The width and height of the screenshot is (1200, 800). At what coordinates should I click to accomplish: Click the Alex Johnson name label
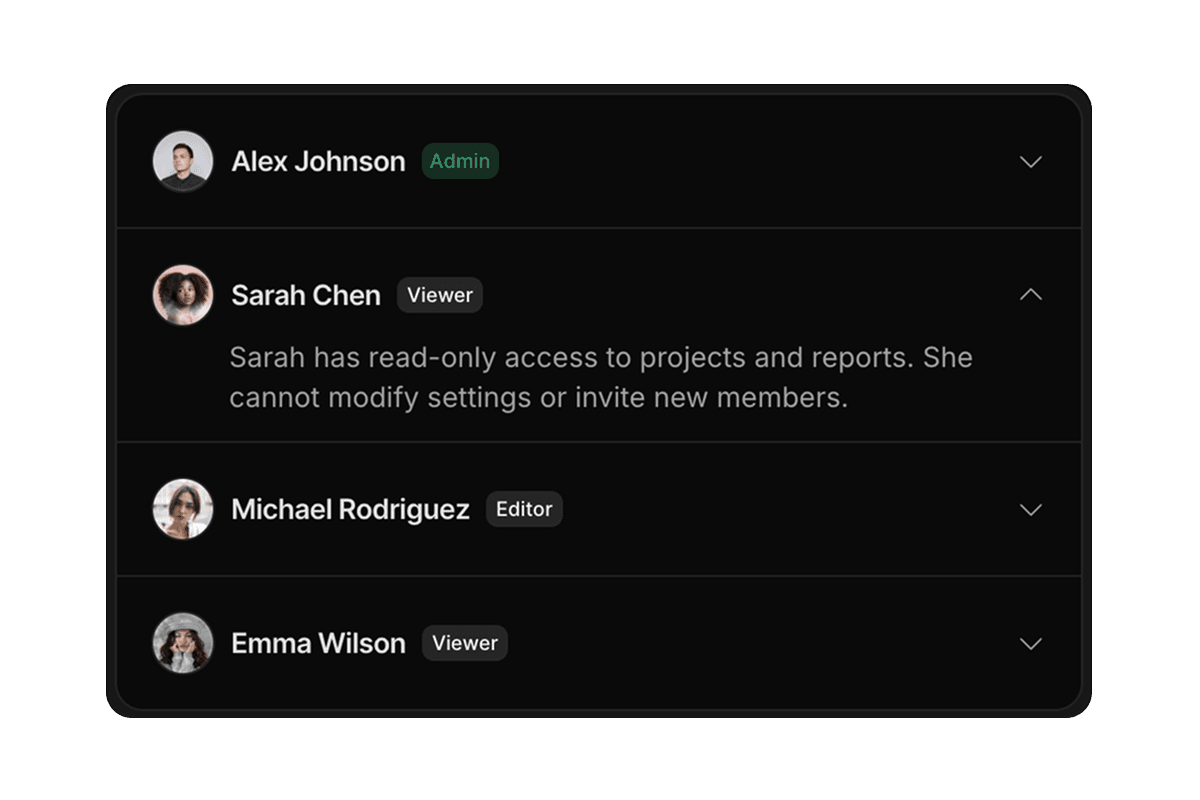pos(318,162)
